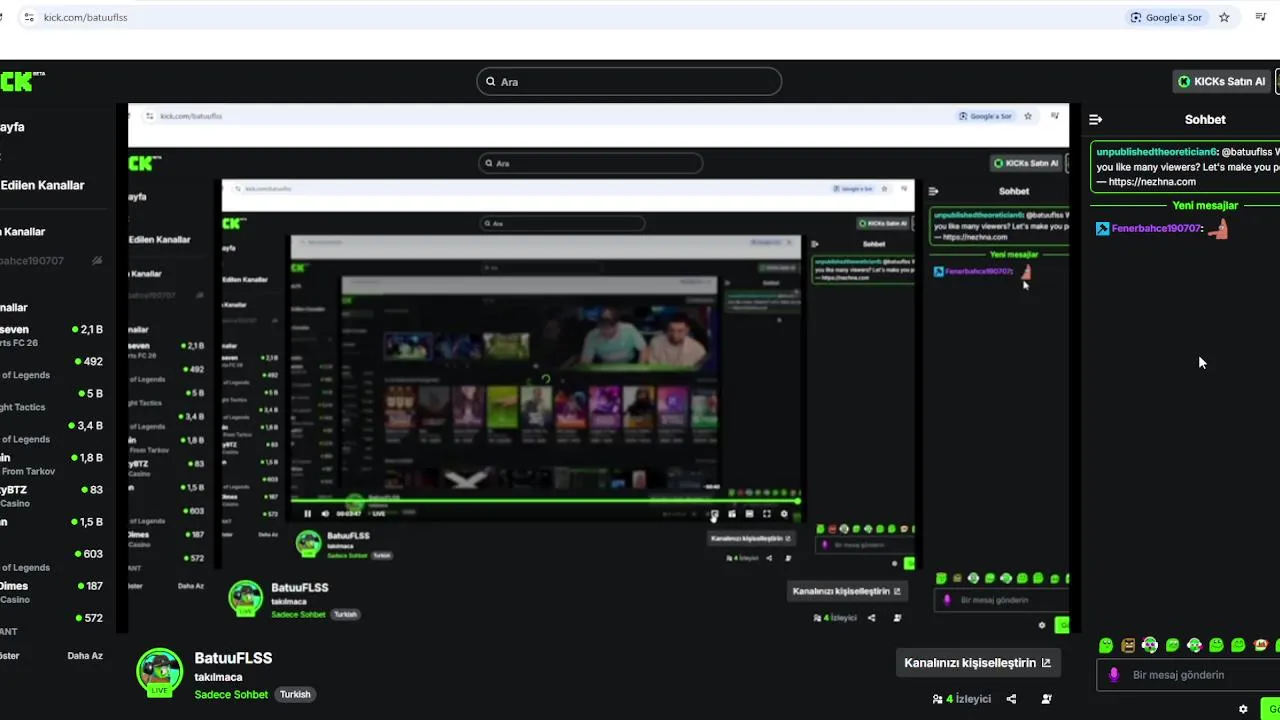Click the share icon under the stream

1011,699
